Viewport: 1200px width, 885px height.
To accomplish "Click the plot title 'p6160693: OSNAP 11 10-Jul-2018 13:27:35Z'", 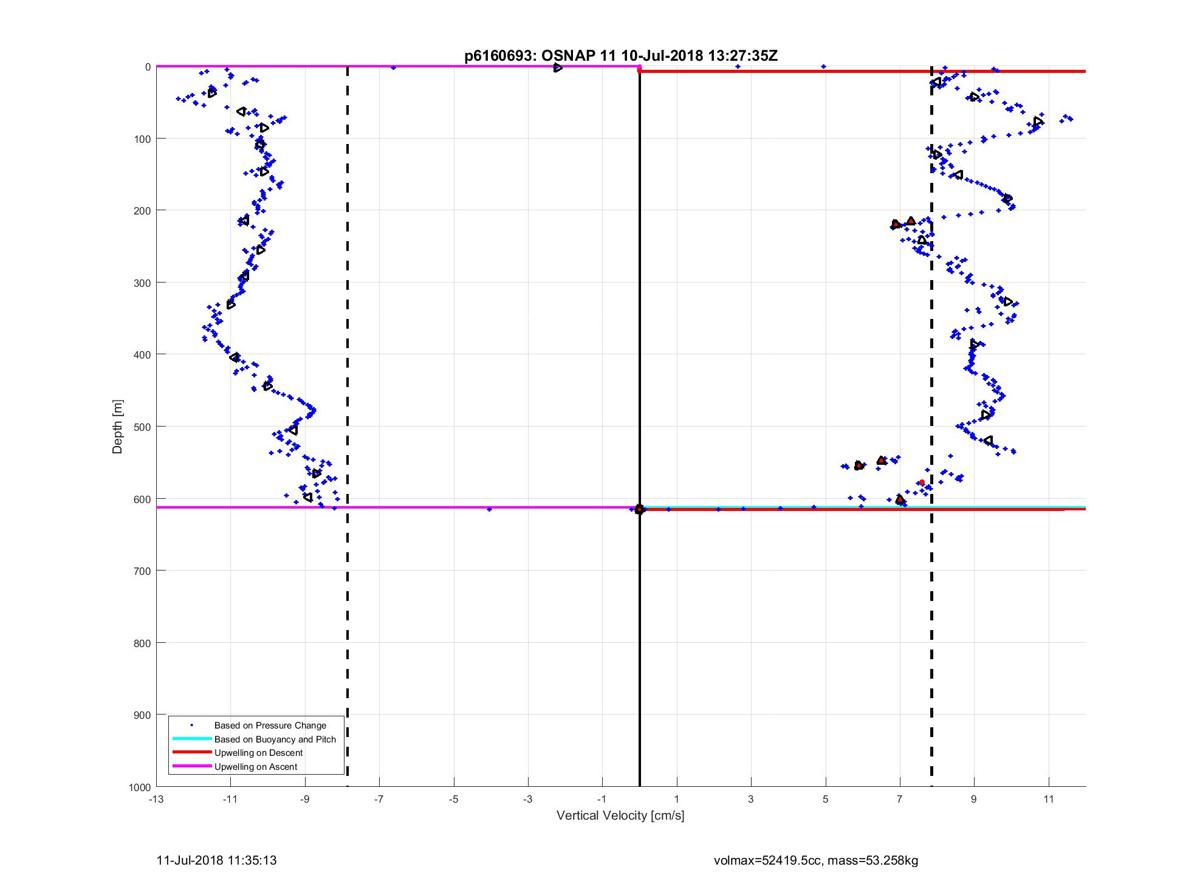I will 621,57.
